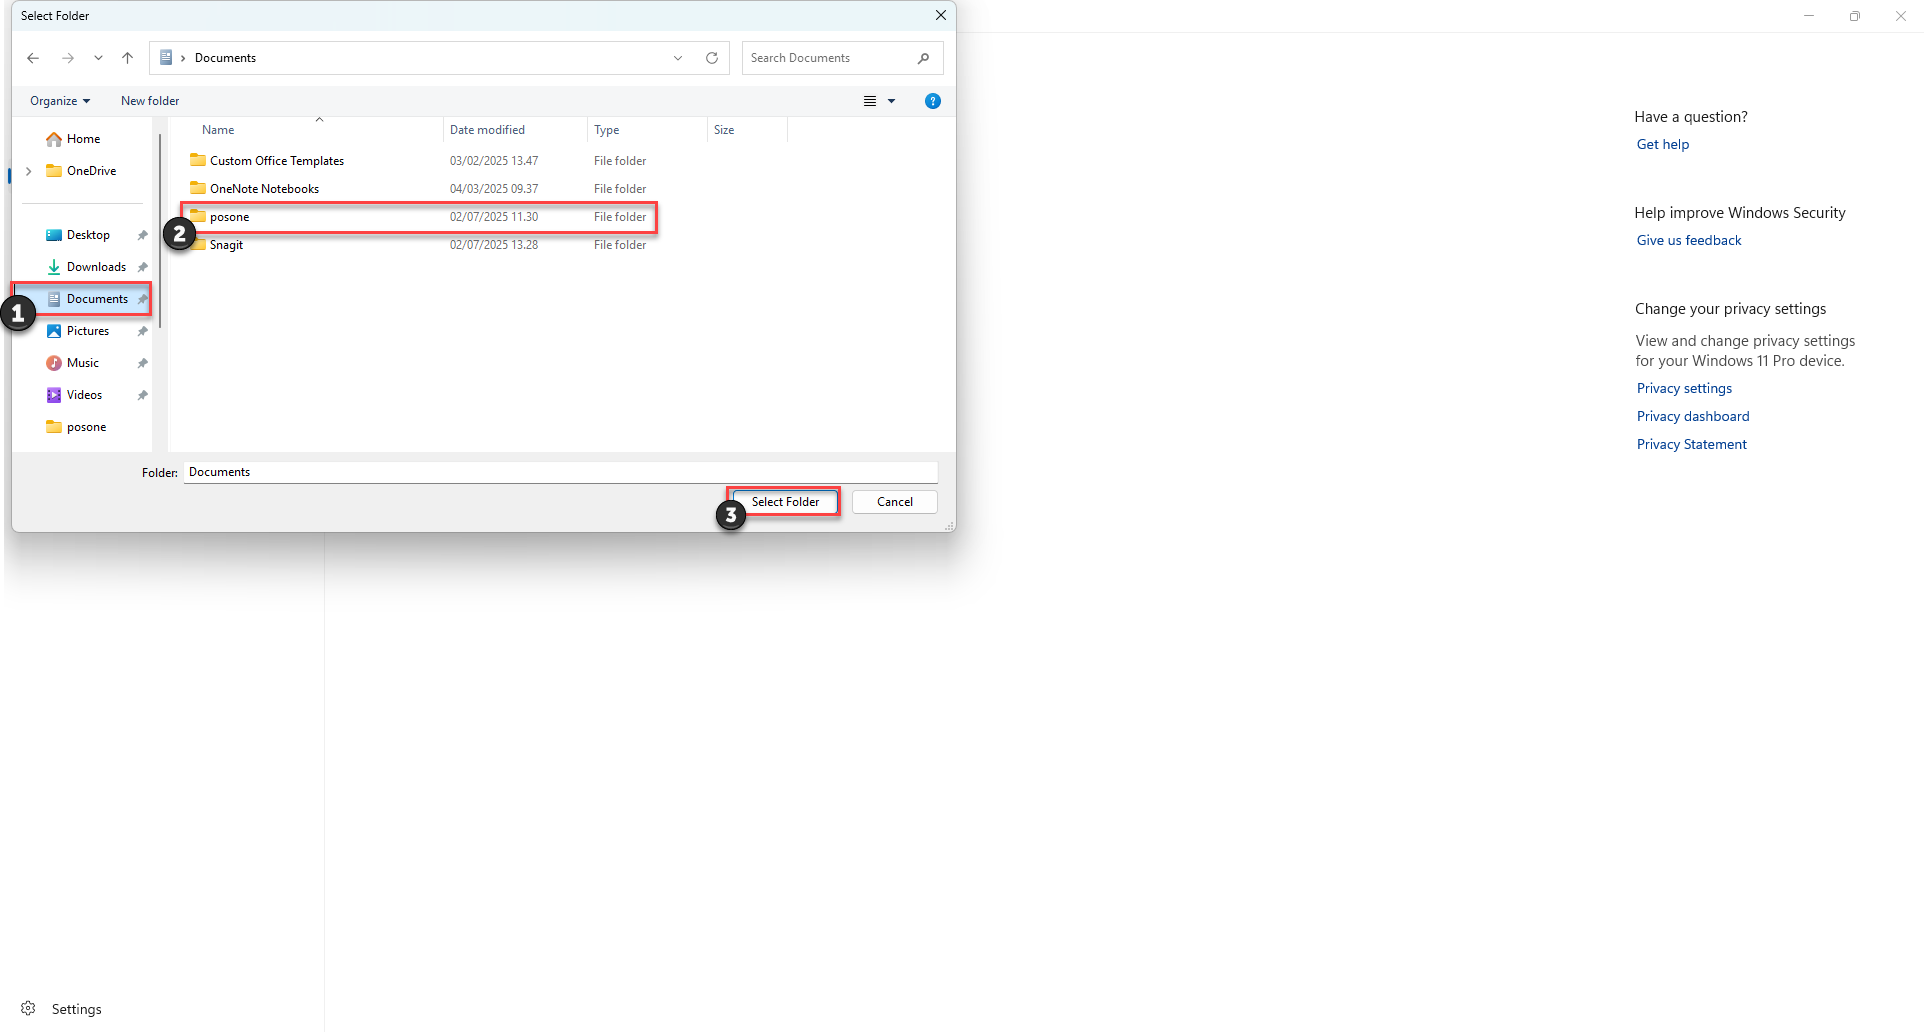
Task: Open the dialog Help icon
Action: pos(933,101)
